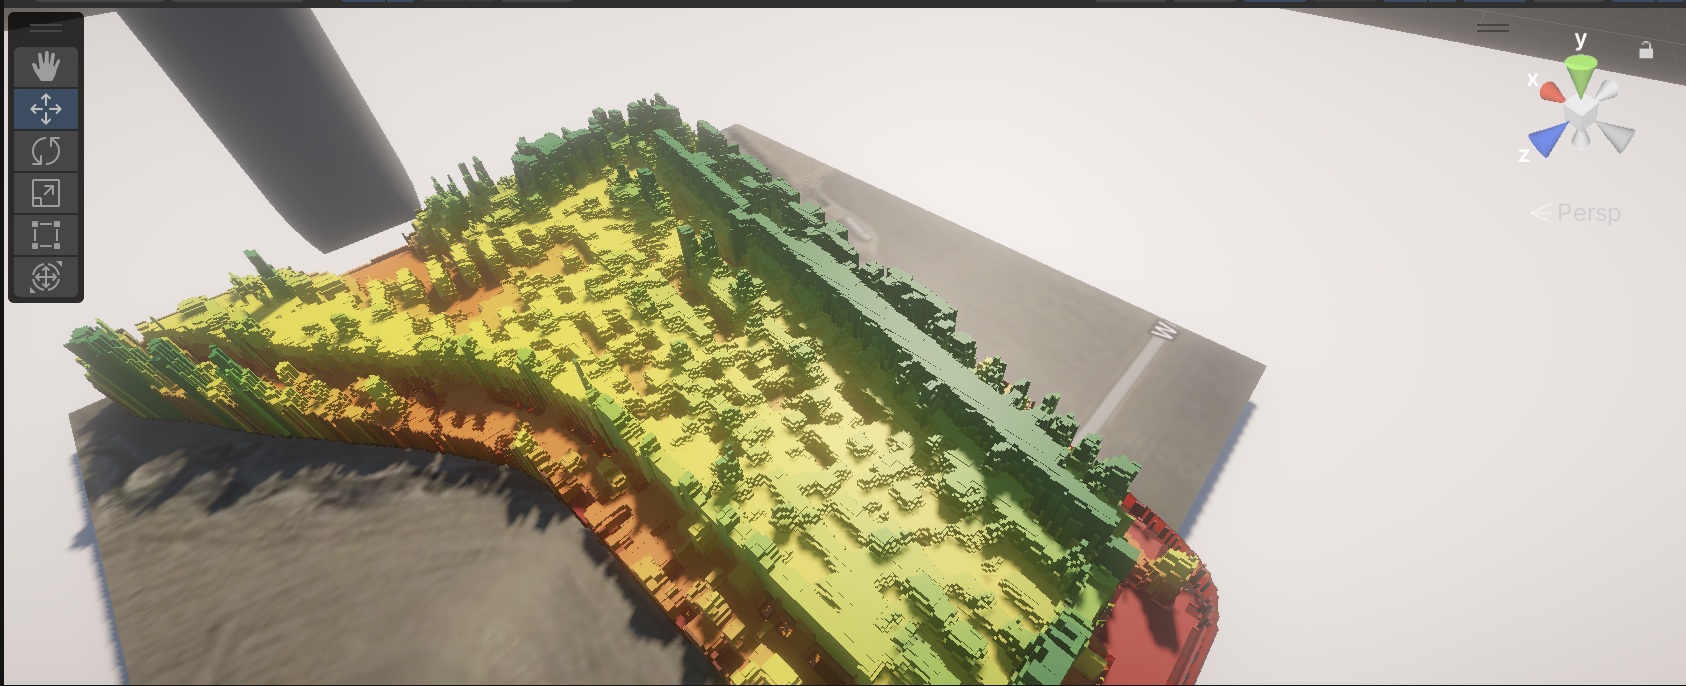
Task: Select the Rect transform tool
Action: pos(46,235)
